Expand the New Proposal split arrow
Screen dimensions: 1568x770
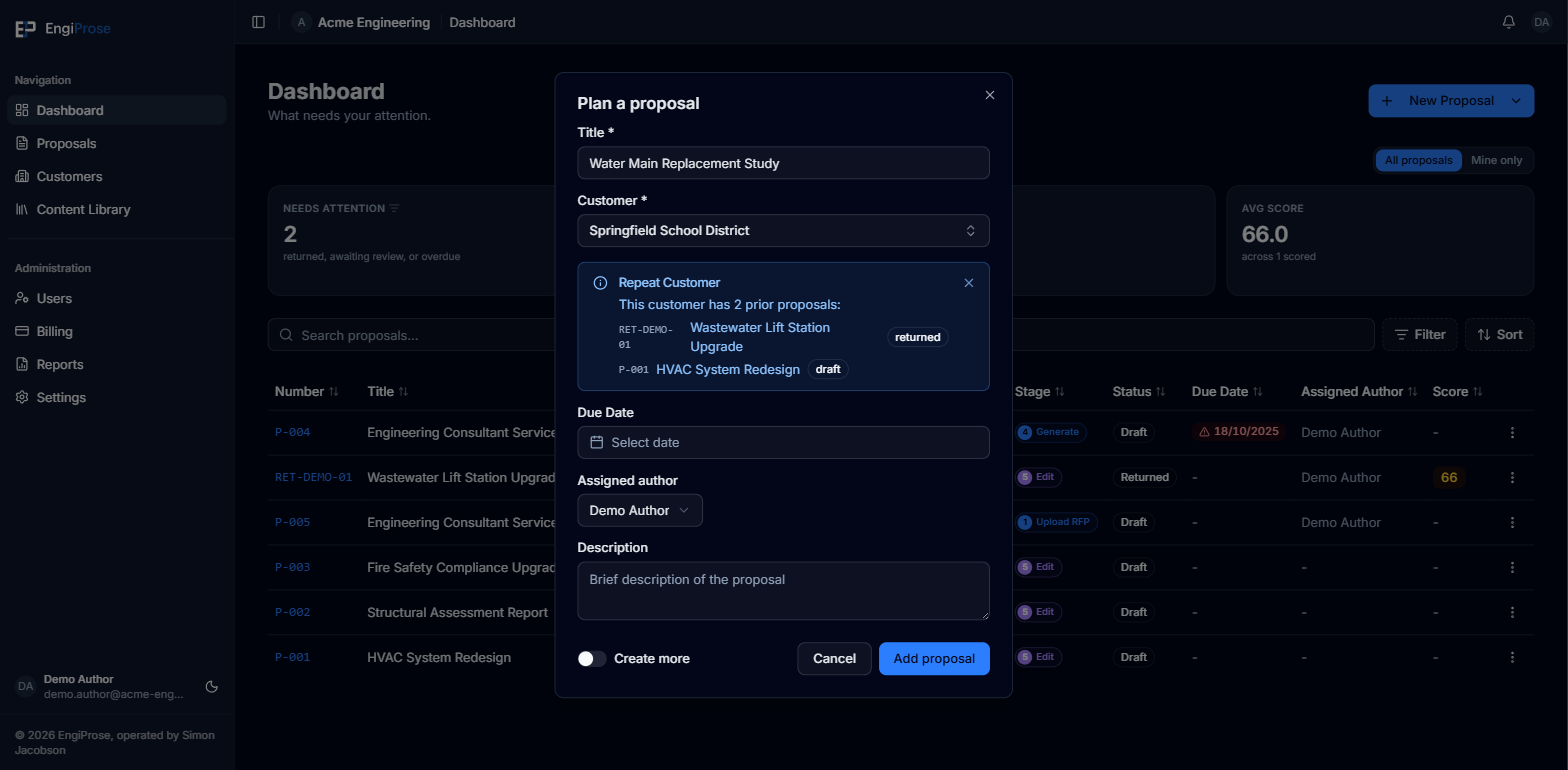point(1516,101)
